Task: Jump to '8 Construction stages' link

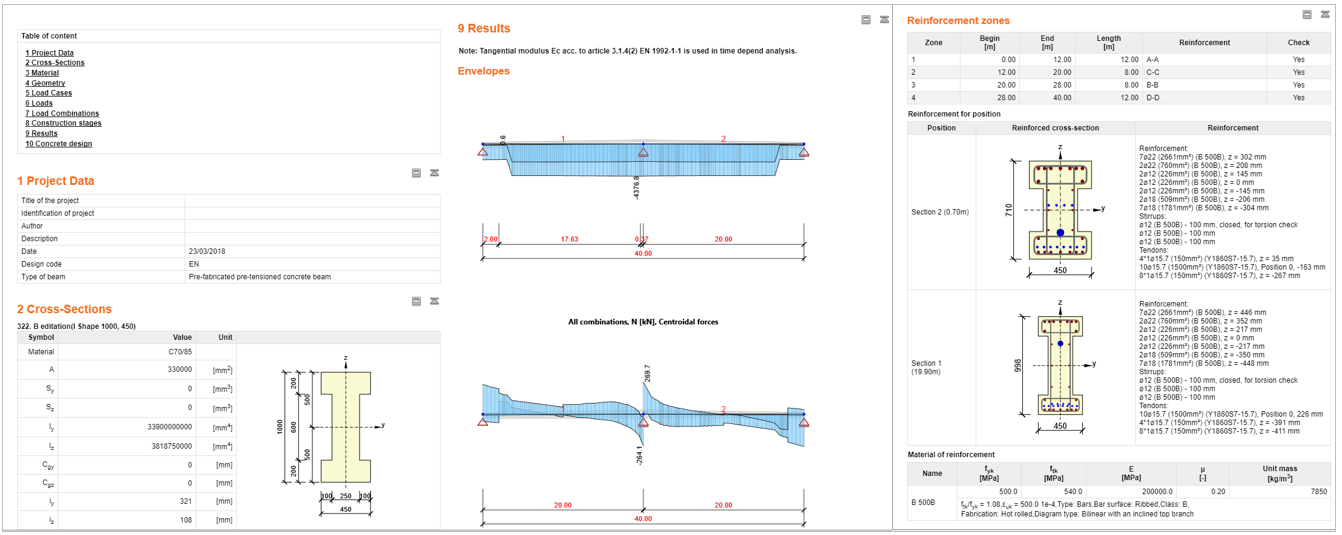Action: (63, 123)
